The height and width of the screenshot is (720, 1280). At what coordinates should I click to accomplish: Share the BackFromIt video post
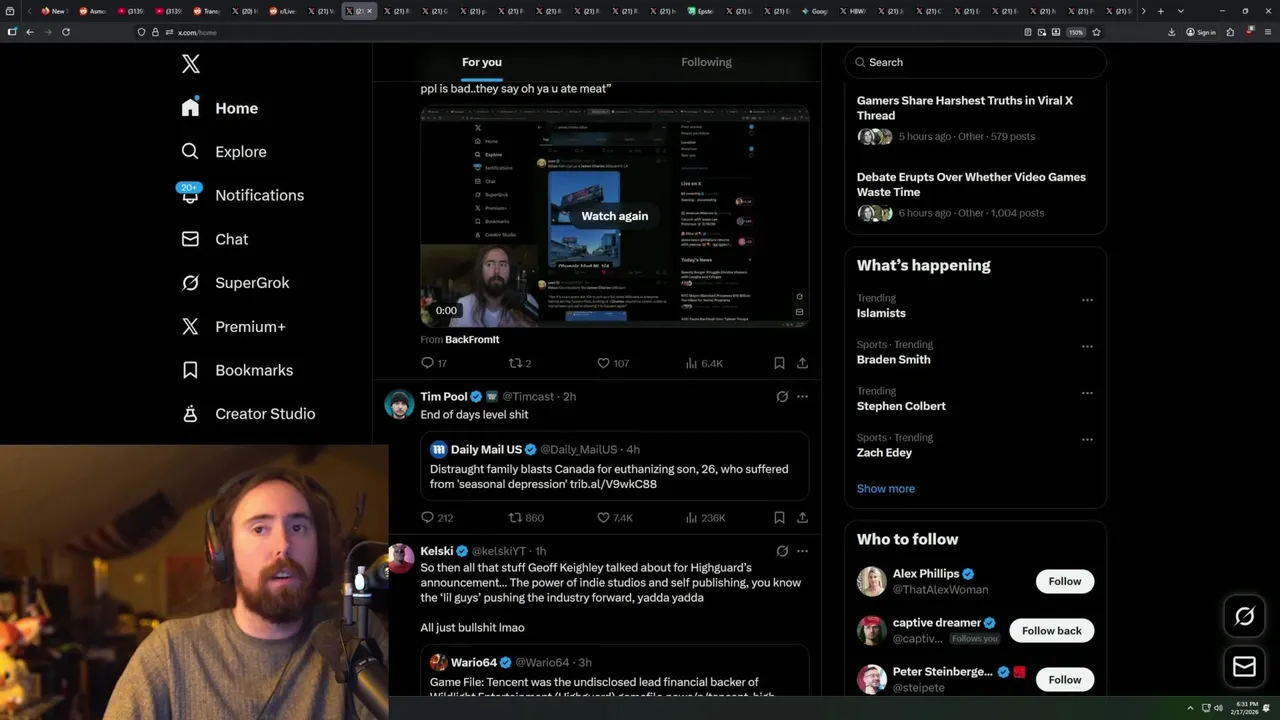[x=802, y=363]
